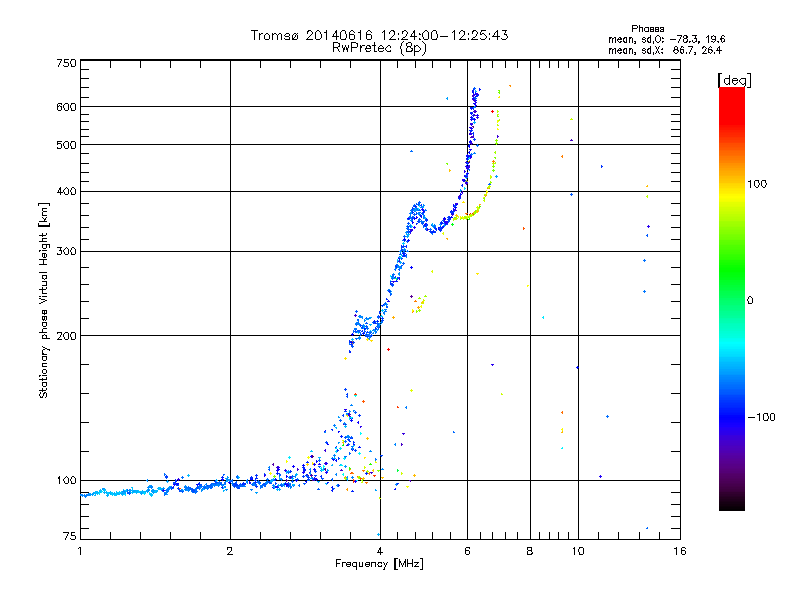The height and width of the screenshot is (600, 800).
Task: Click the x-axis tick label '4'
Action: tap(380, 551)
